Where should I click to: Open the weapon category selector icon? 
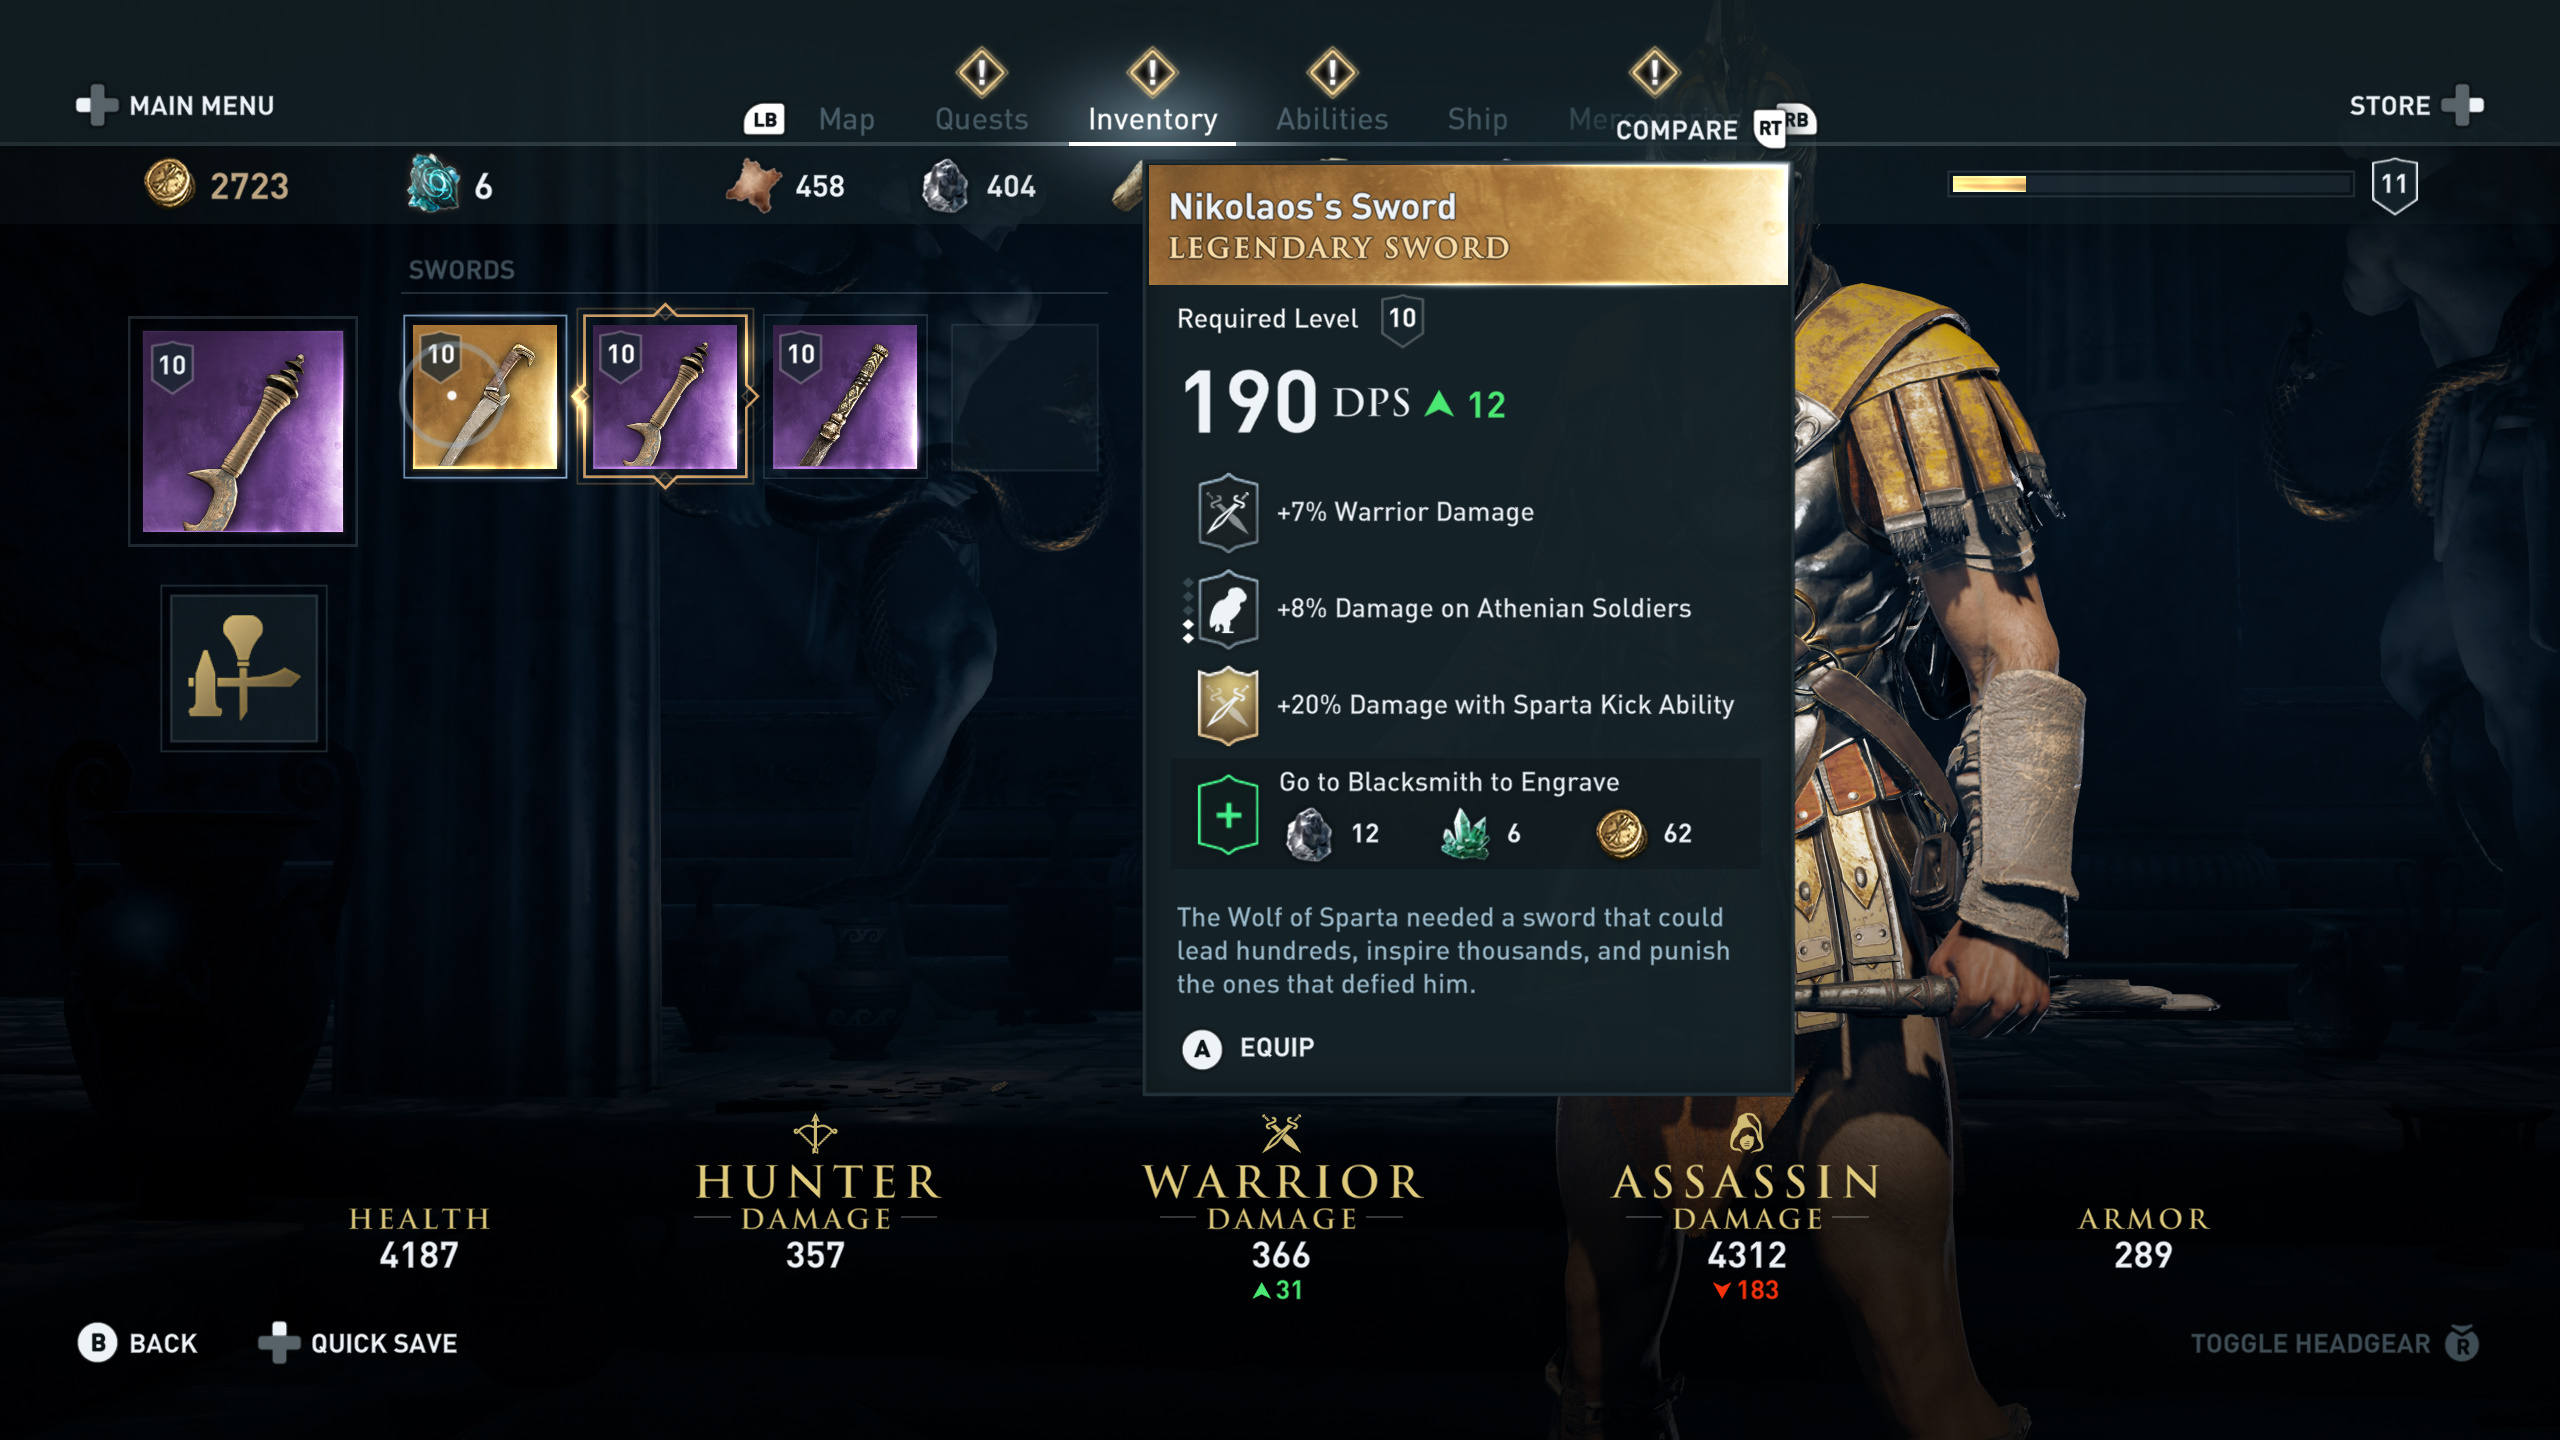(244, 668)
